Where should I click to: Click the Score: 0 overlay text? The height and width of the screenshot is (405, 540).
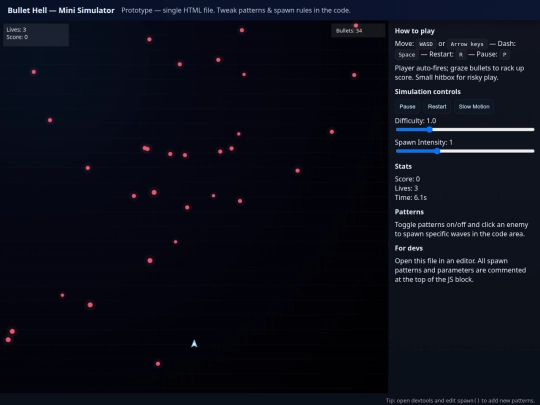point(17,37)
